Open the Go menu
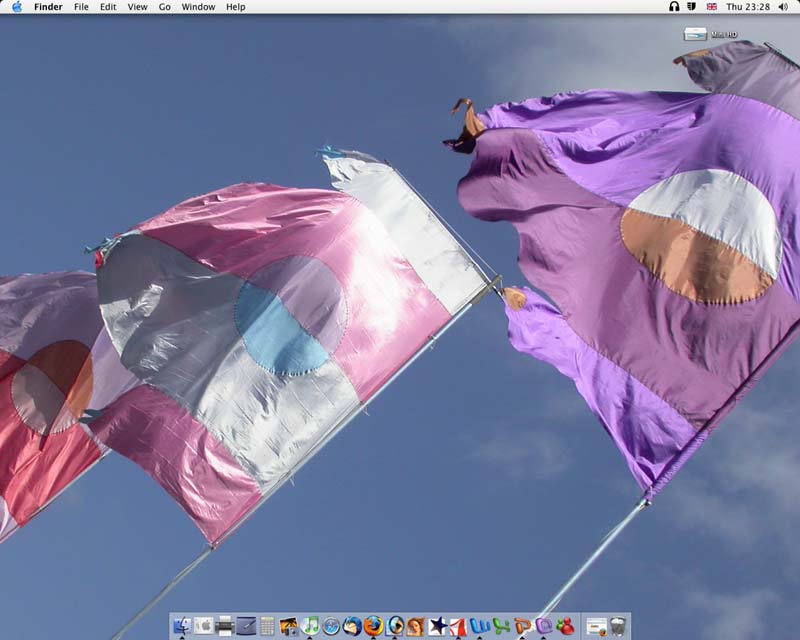 coord(164,7)
